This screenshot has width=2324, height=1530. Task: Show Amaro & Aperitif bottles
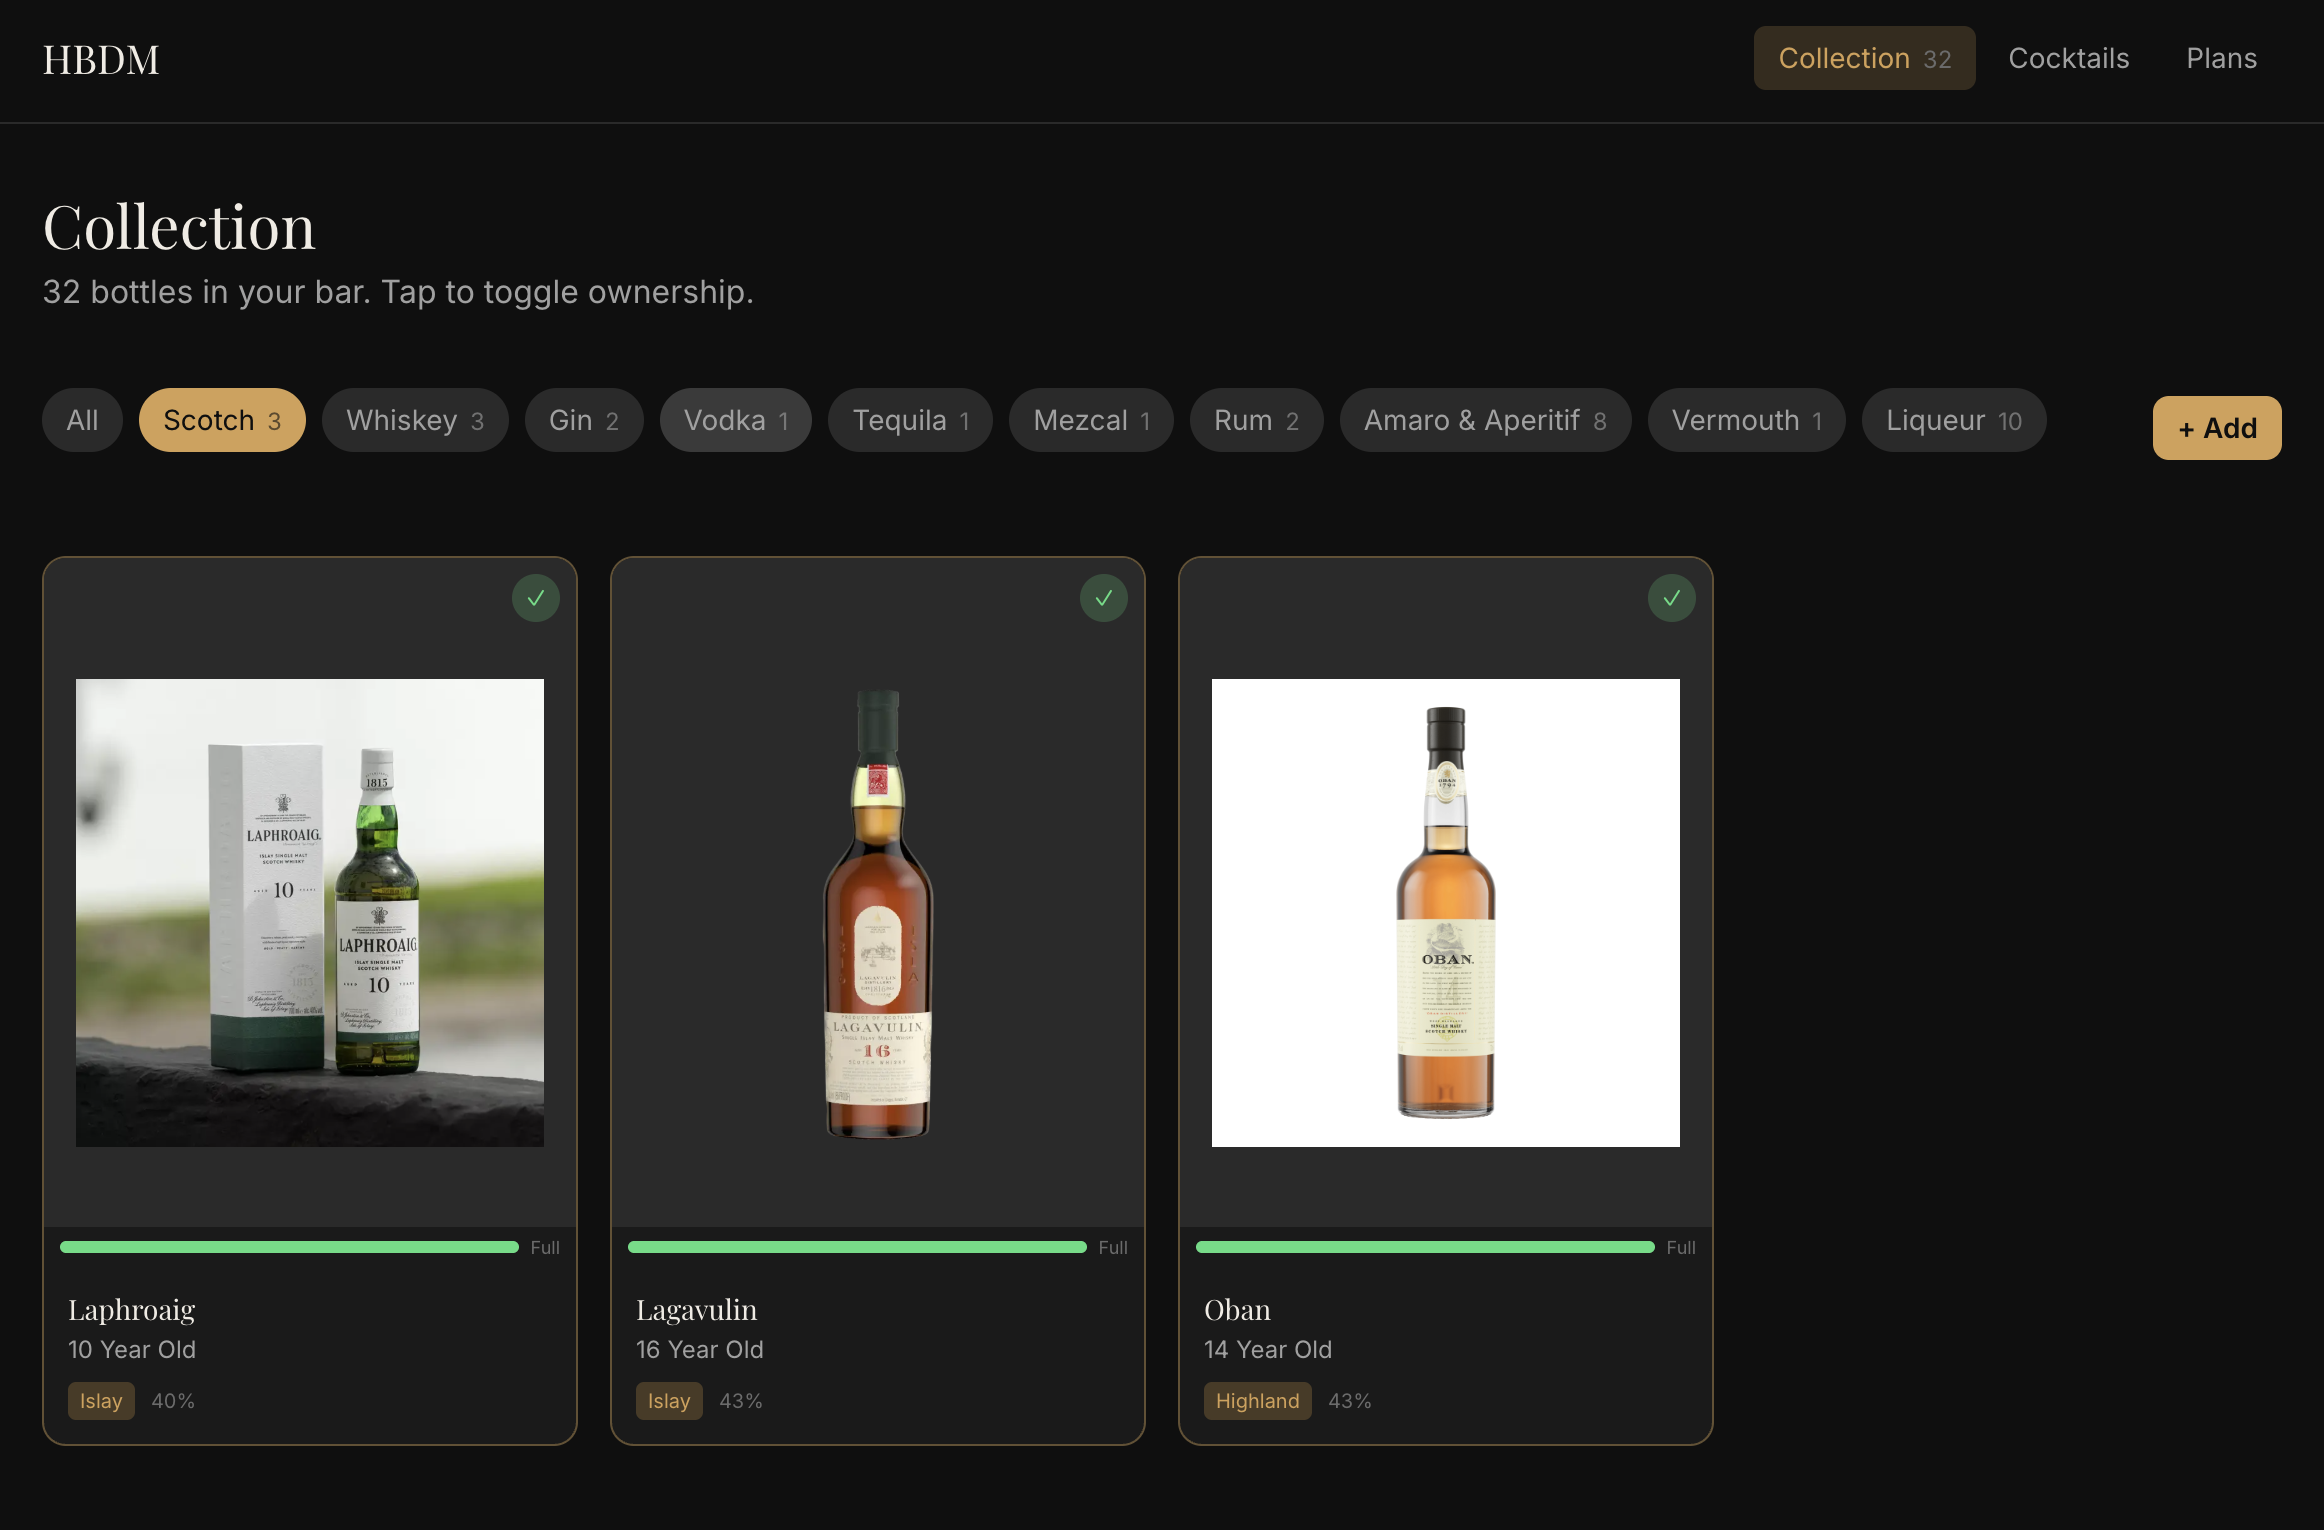click(1485, 420)
